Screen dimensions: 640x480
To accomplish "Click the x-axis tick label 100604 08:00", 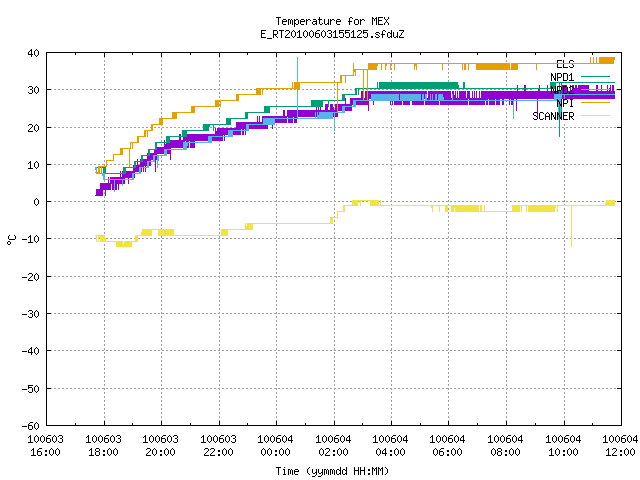I will [x=506, y=446].
